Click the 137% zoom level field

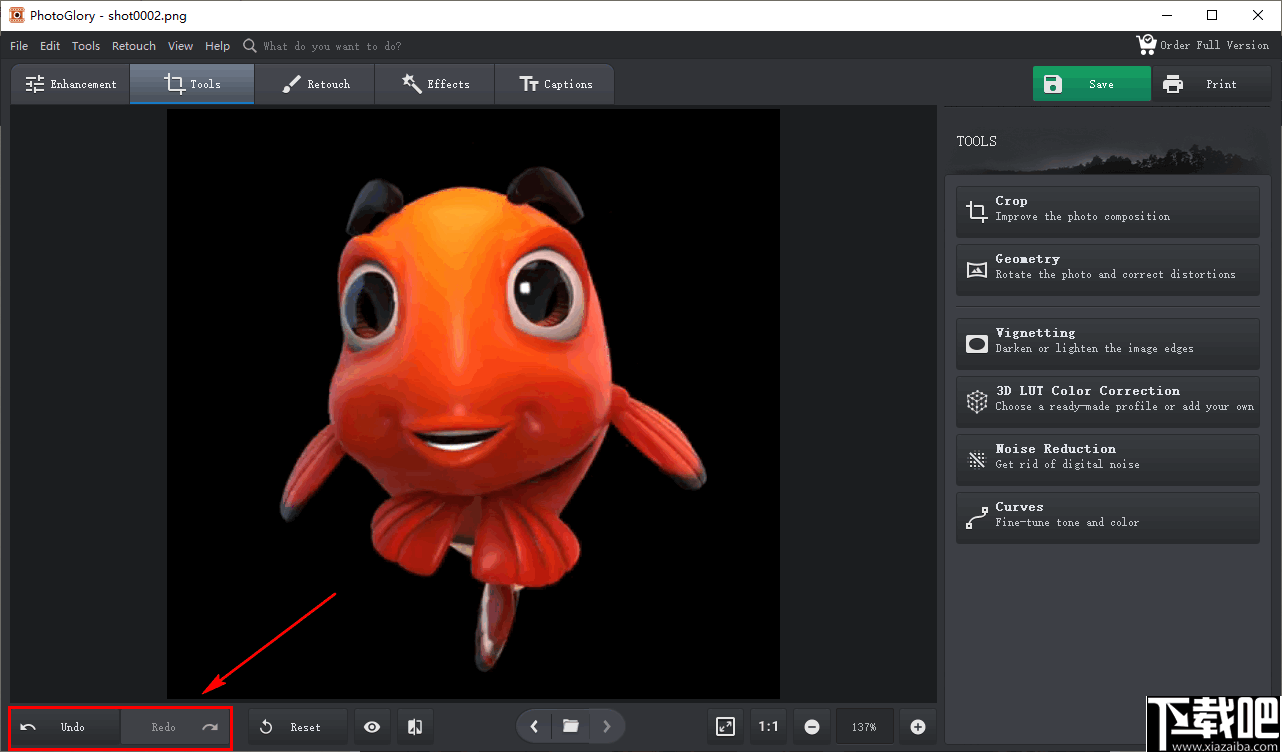(865, 727)
